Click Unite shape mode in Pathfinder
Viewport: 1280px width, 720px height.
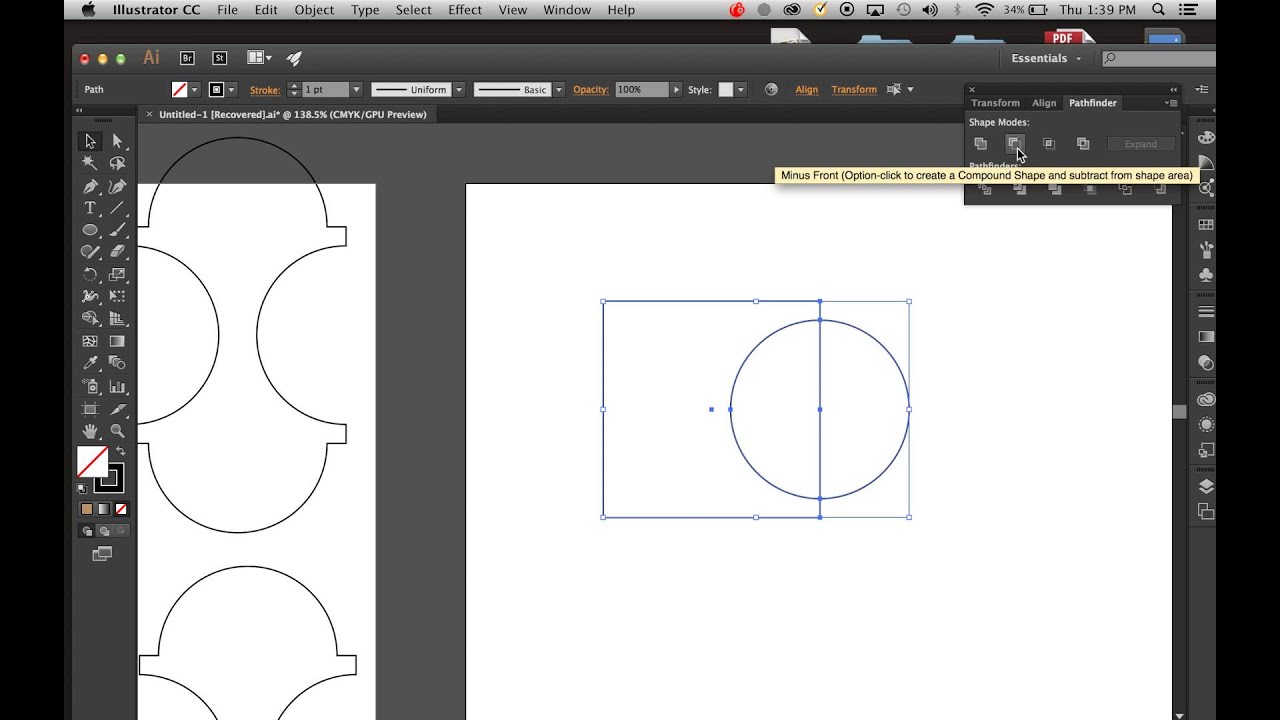pos(981,144)
